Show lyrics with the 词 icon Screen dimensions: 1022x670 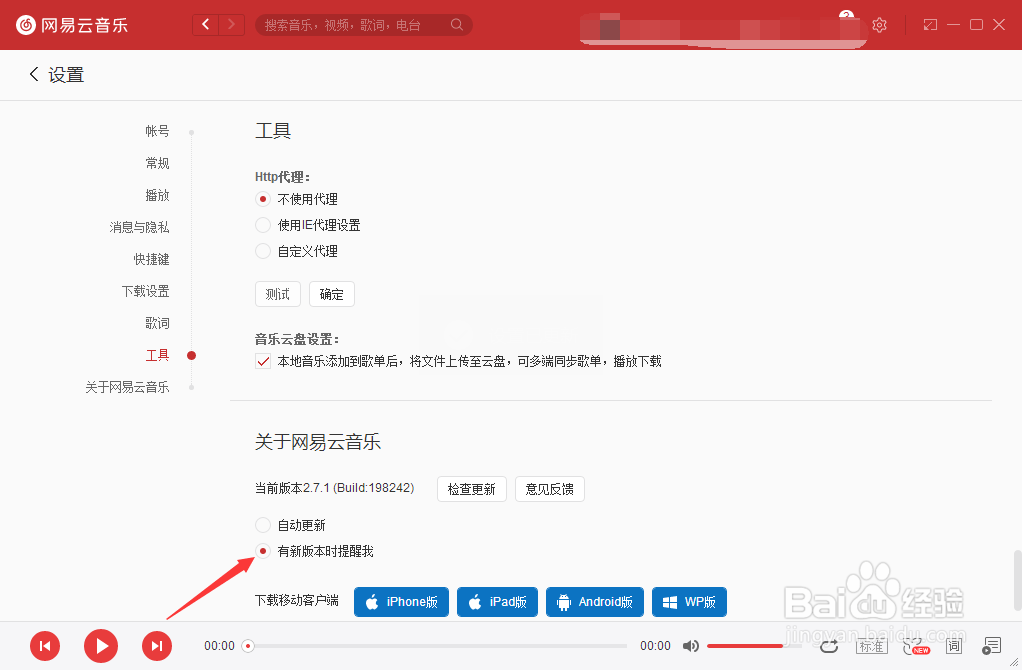coord(954,646)
